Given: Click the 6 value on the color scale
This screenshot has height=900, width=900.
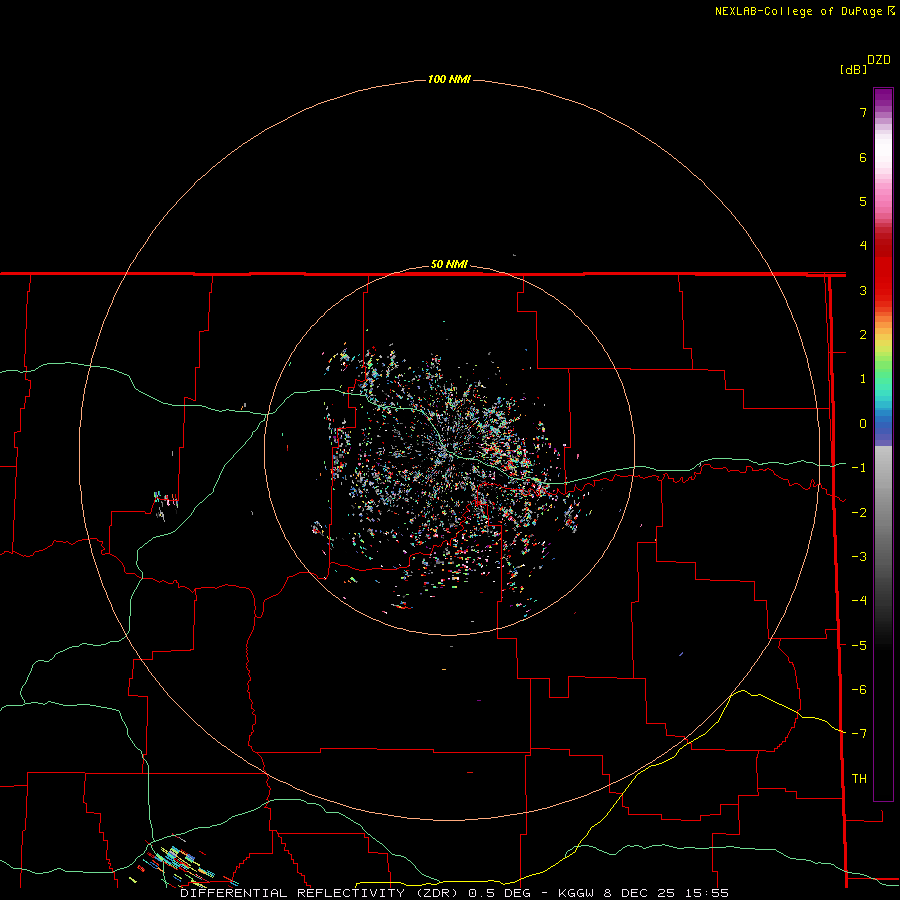Looking at the screenshot, I should pos(863,157).
